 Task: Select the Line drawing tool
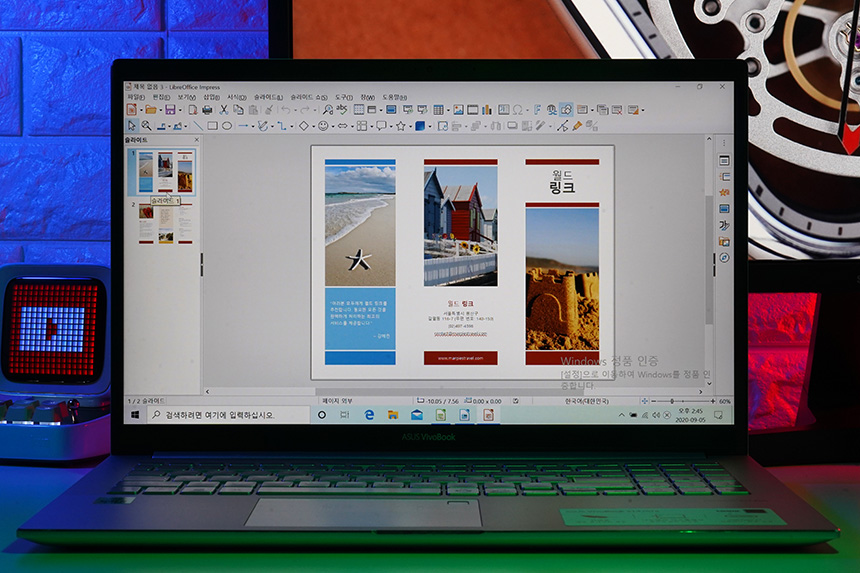pos(198,126)
